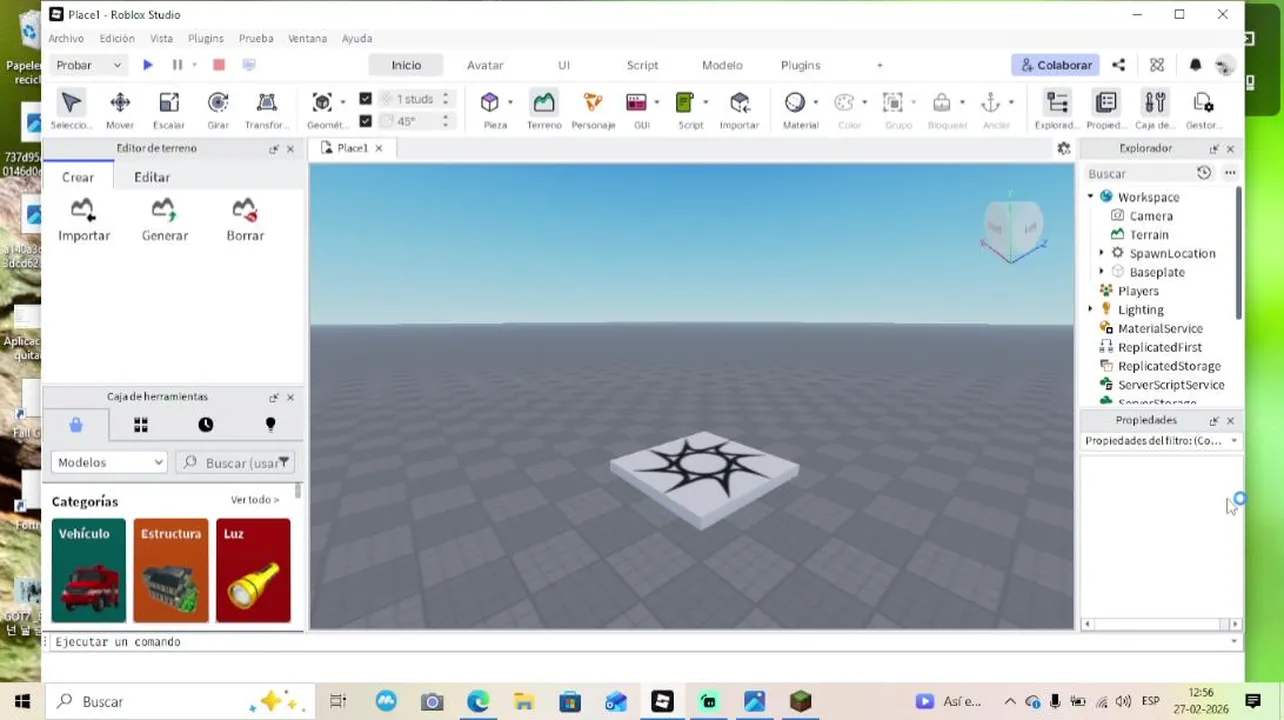Open toolbox creations lightbulb tab
Screen dimensions: 1284x720
(x=270, y=425)
